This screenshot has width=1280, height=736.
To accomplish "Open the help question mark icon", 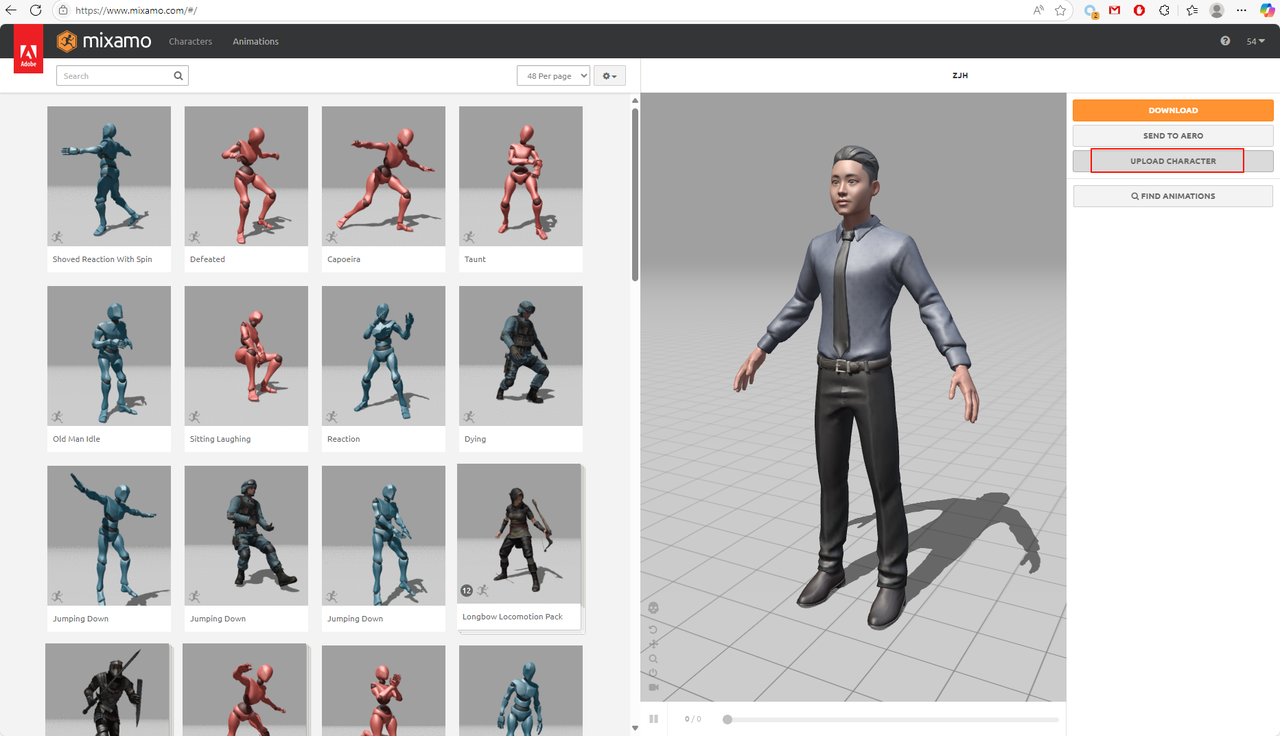I will pos(1225,42).
